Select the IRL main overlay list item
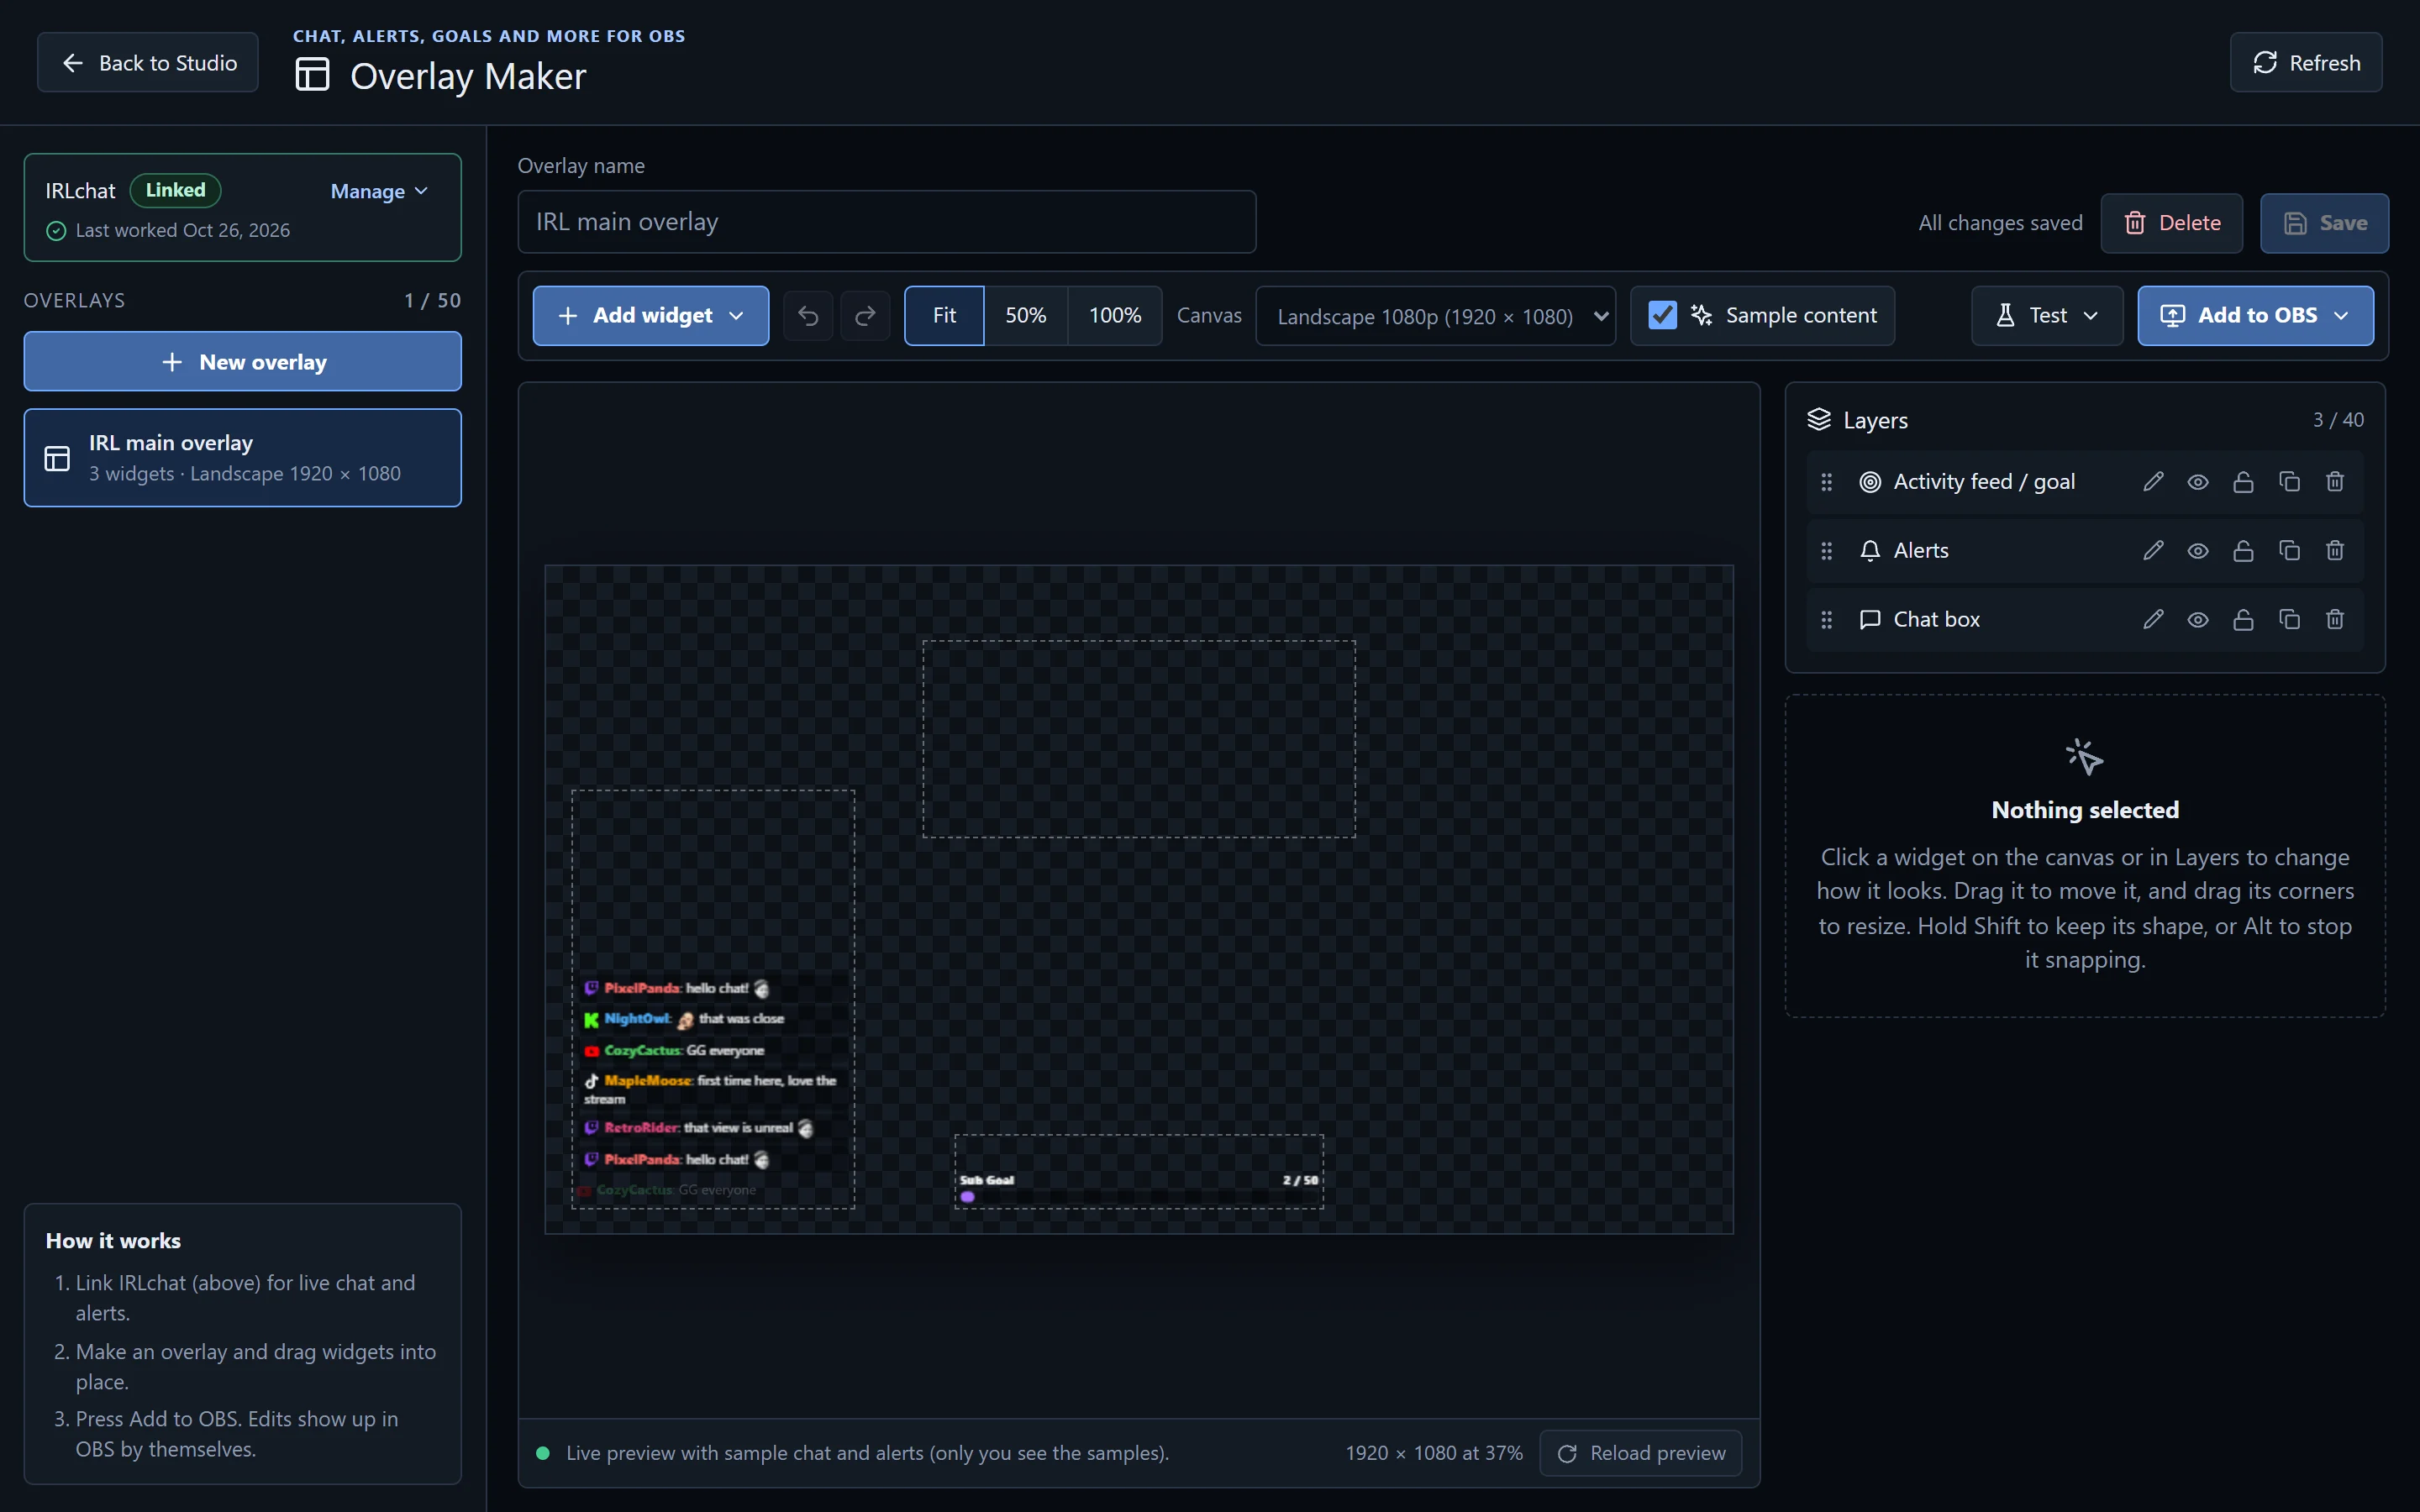Viewport: 2420px width, 1512px height. click(243, 458)
